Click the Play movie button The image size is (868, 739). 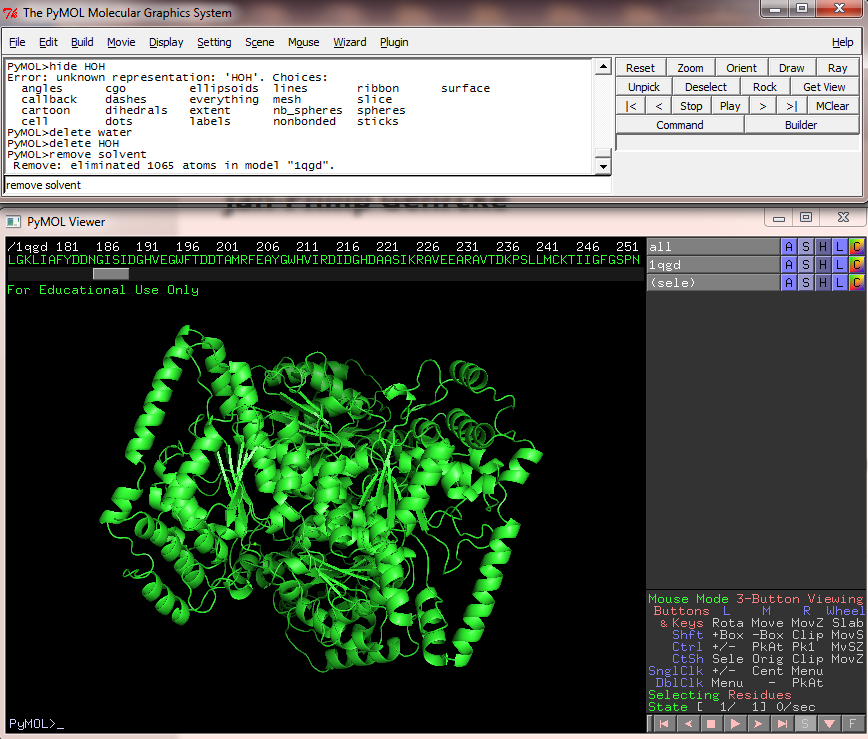point(730,106)
